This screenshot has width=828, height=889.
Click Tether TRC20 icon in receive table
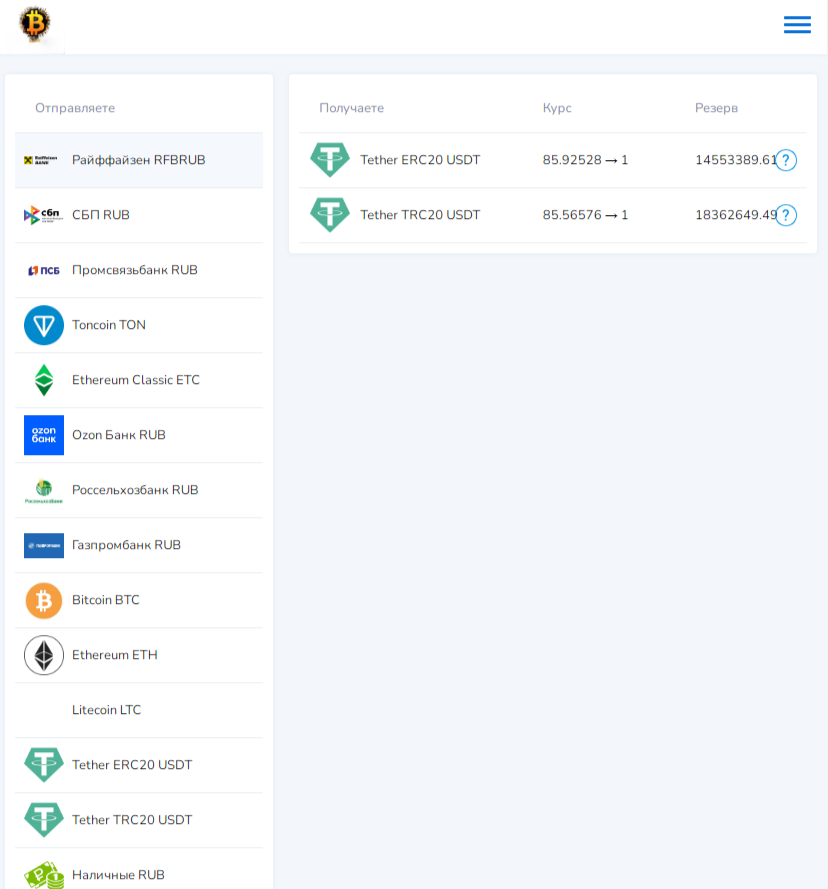click(329, 215)
